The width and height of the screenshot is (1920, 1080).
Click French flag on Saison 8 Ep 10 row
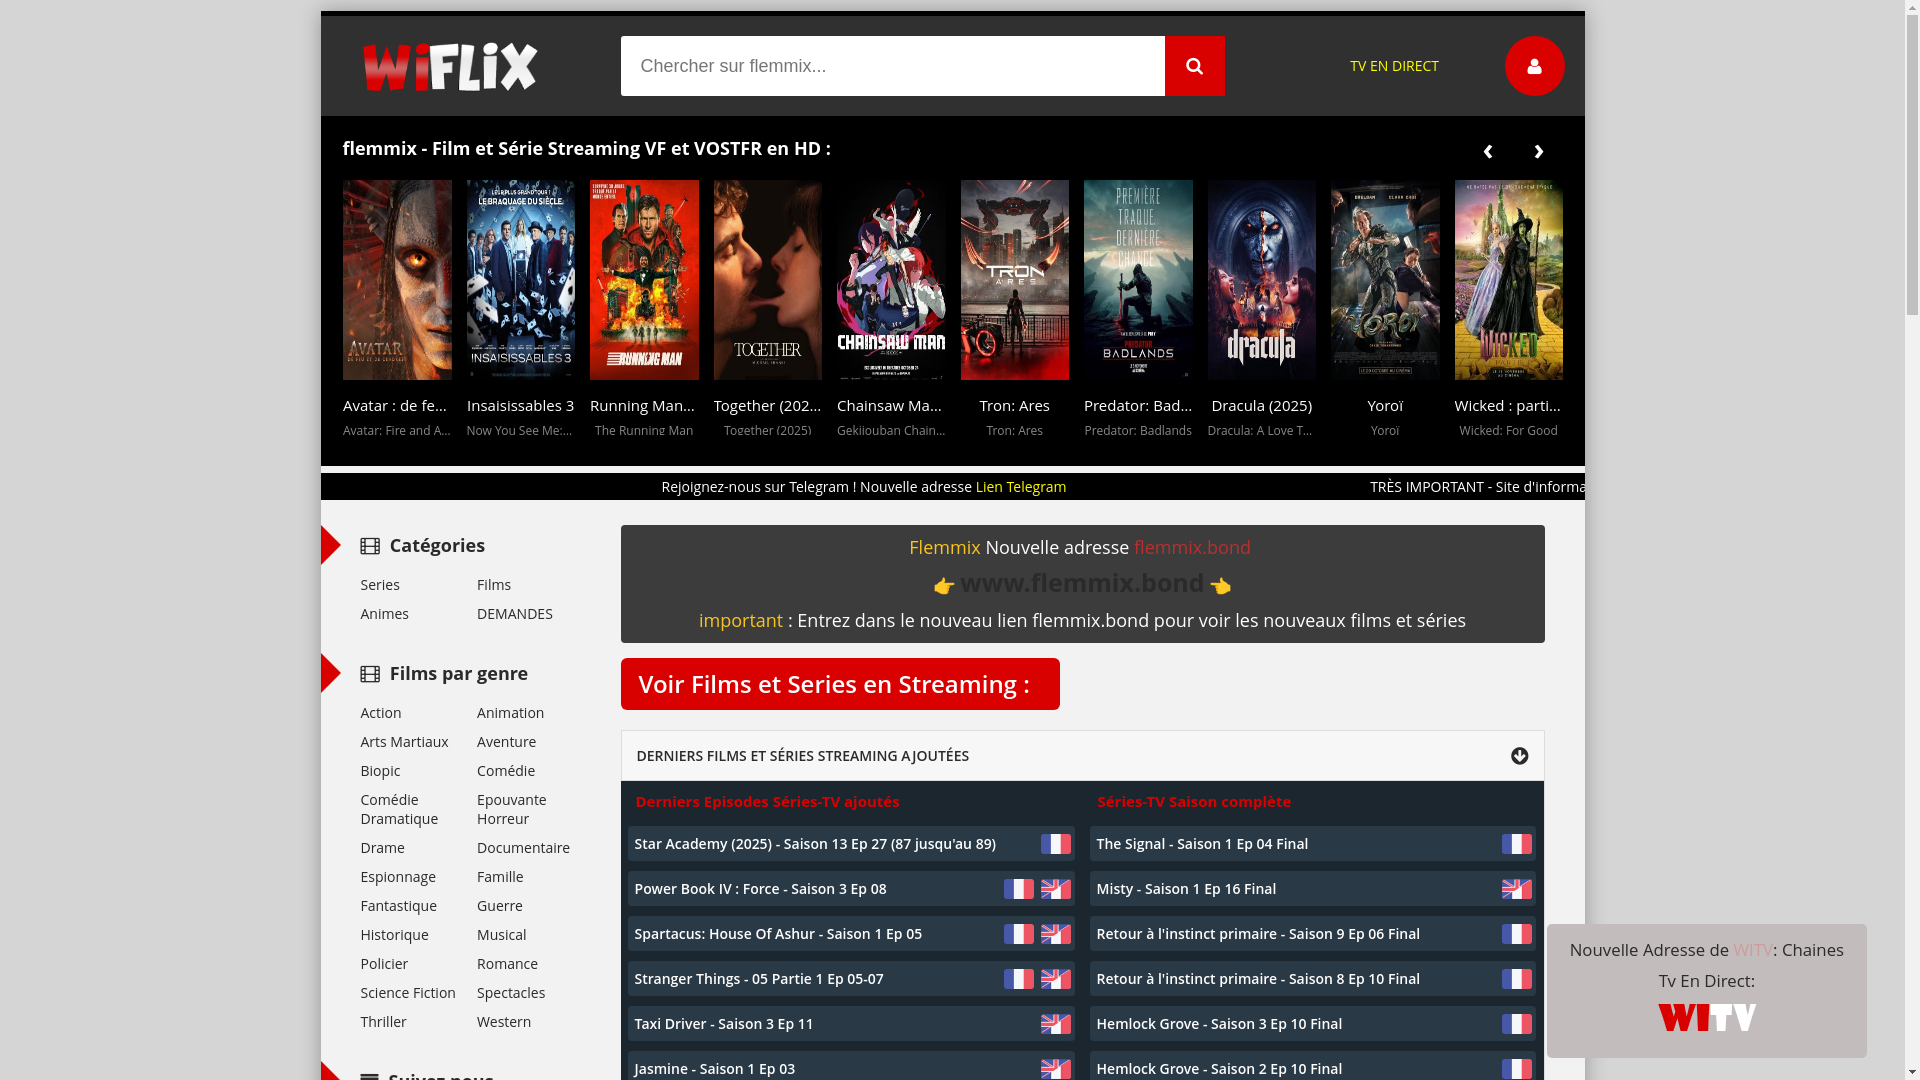1516,979
